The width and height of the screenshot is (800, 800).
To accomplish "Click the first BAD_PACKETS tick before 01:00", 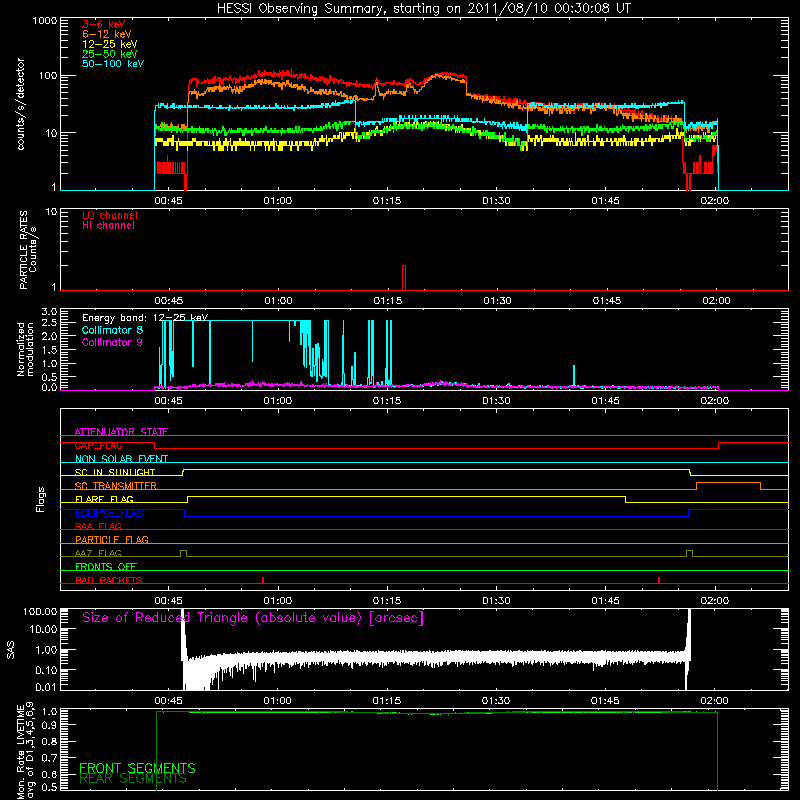I will pyautogui.click(x=263, y=580).
